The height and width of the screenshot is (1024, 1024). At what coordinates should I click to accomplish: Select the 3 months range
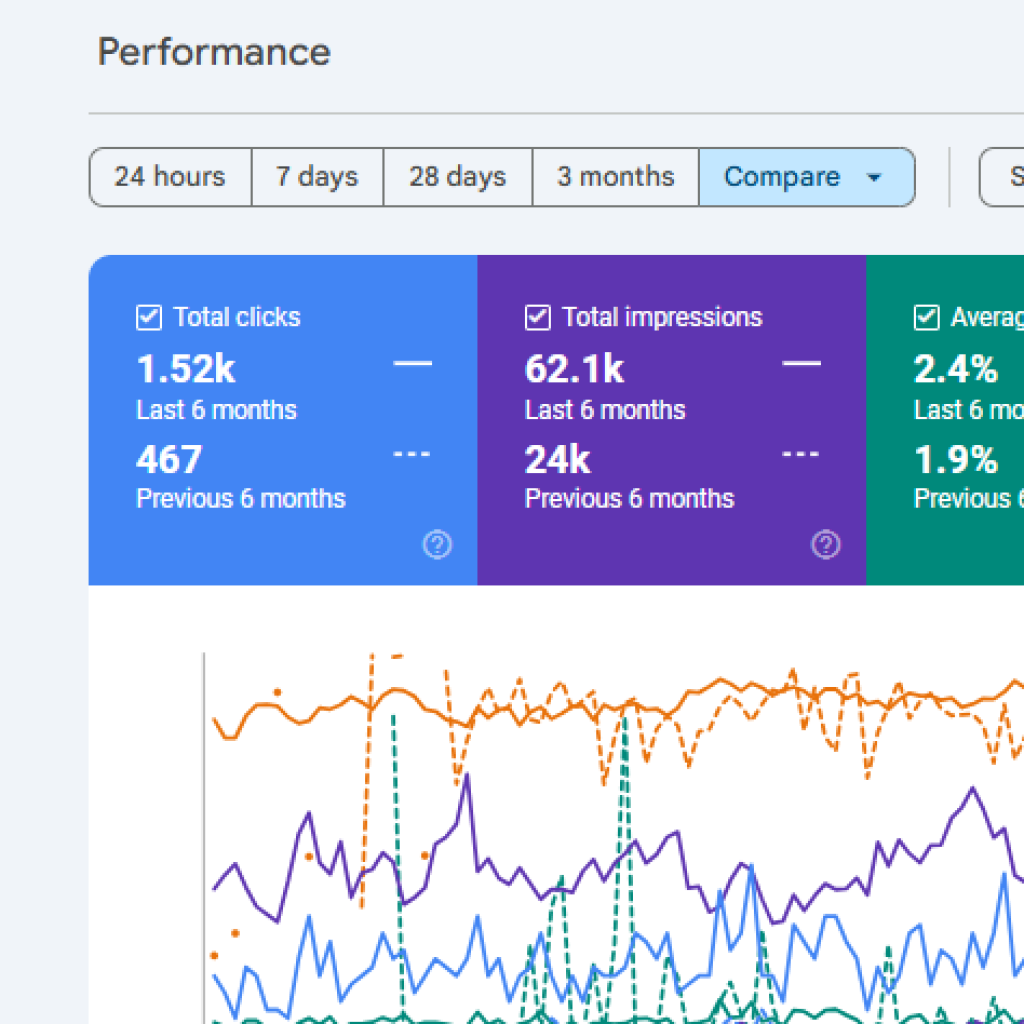pyautogui.click(x=616, y=177)
